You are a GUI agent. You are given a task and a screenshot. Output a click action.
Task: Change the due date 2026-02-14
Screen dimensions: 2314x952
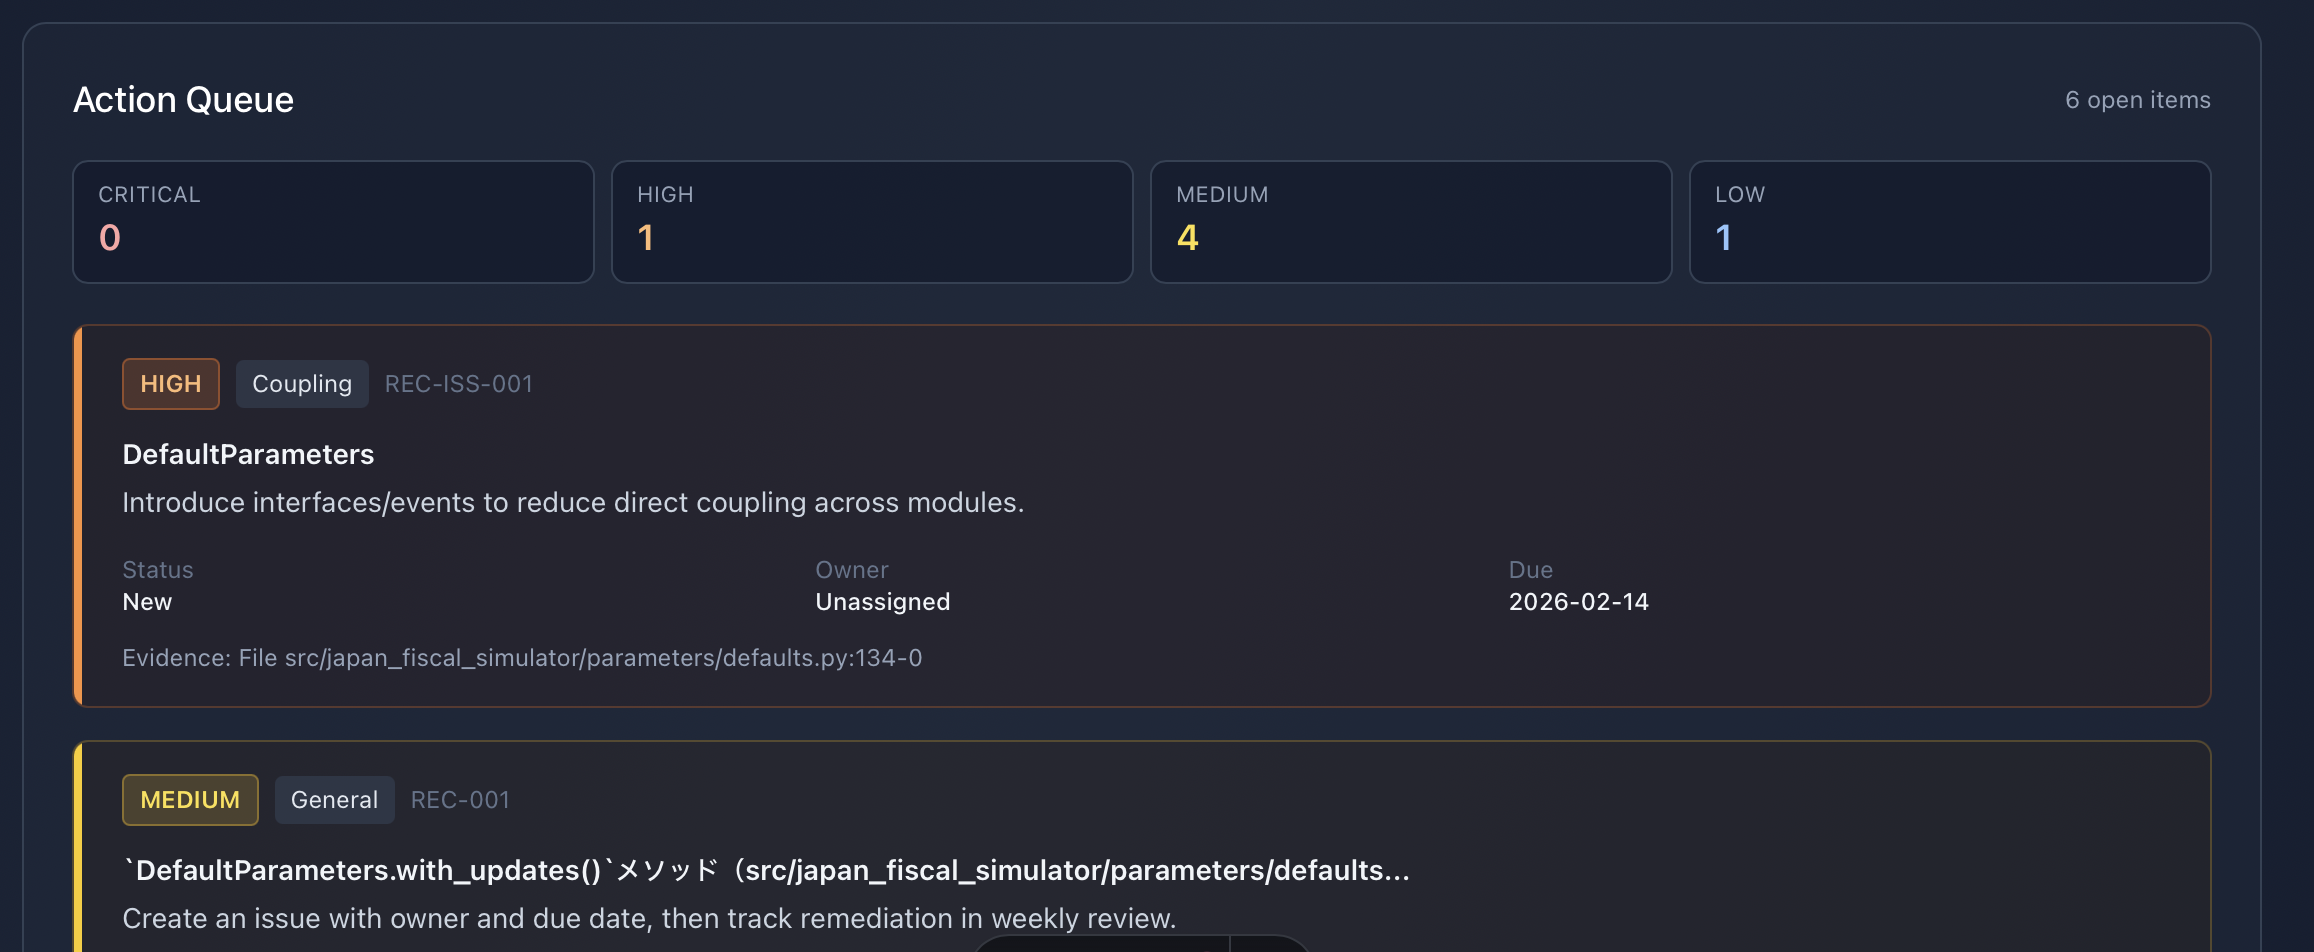tap(1578, 601)
